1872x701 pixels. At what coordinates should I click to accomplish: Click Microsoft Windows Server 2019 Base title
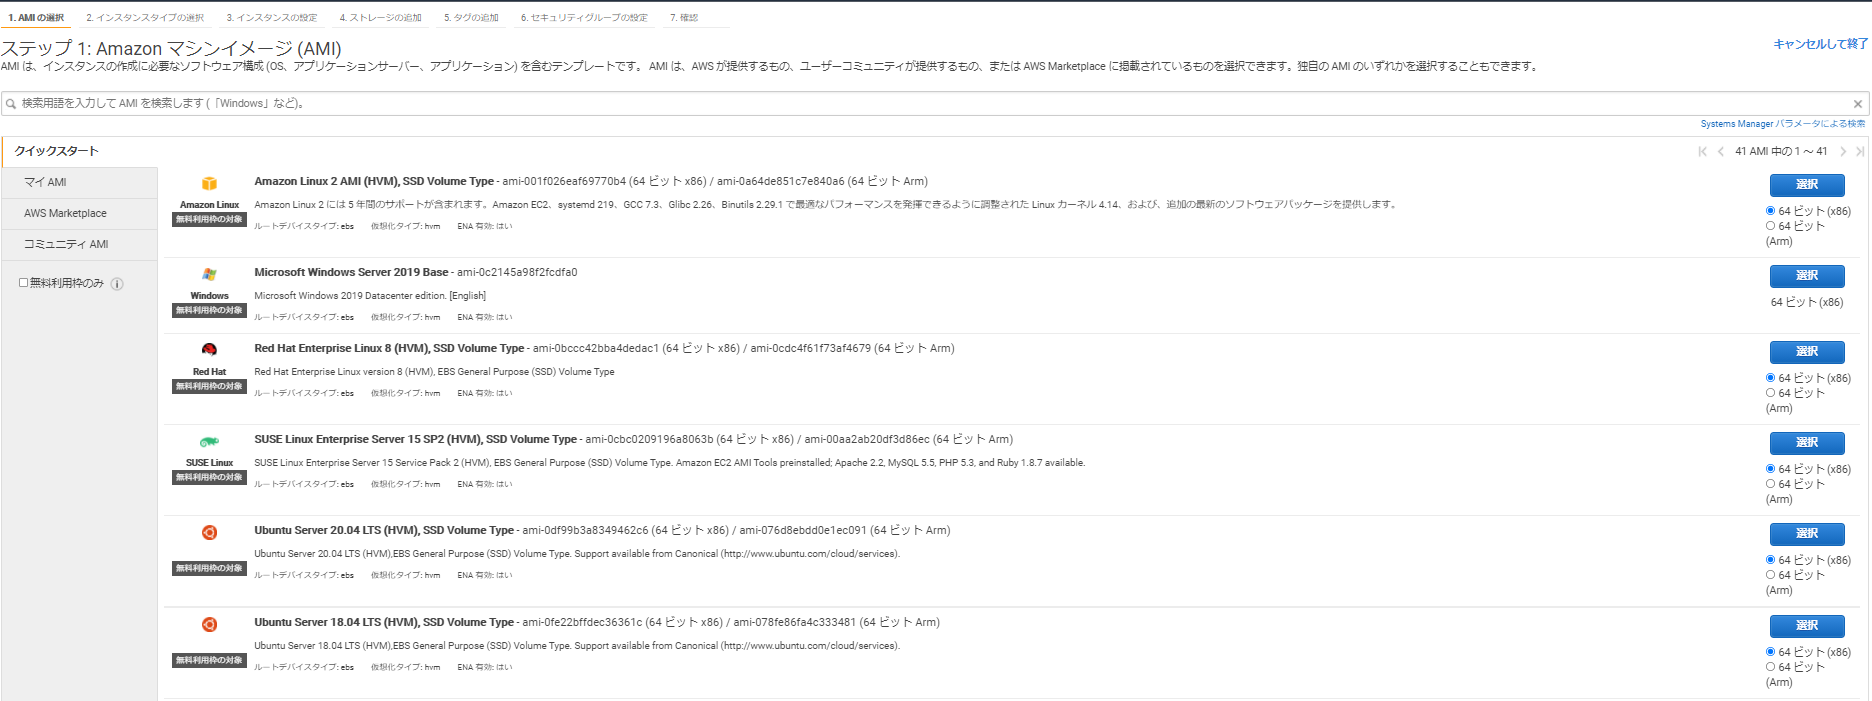coord(351,273)
